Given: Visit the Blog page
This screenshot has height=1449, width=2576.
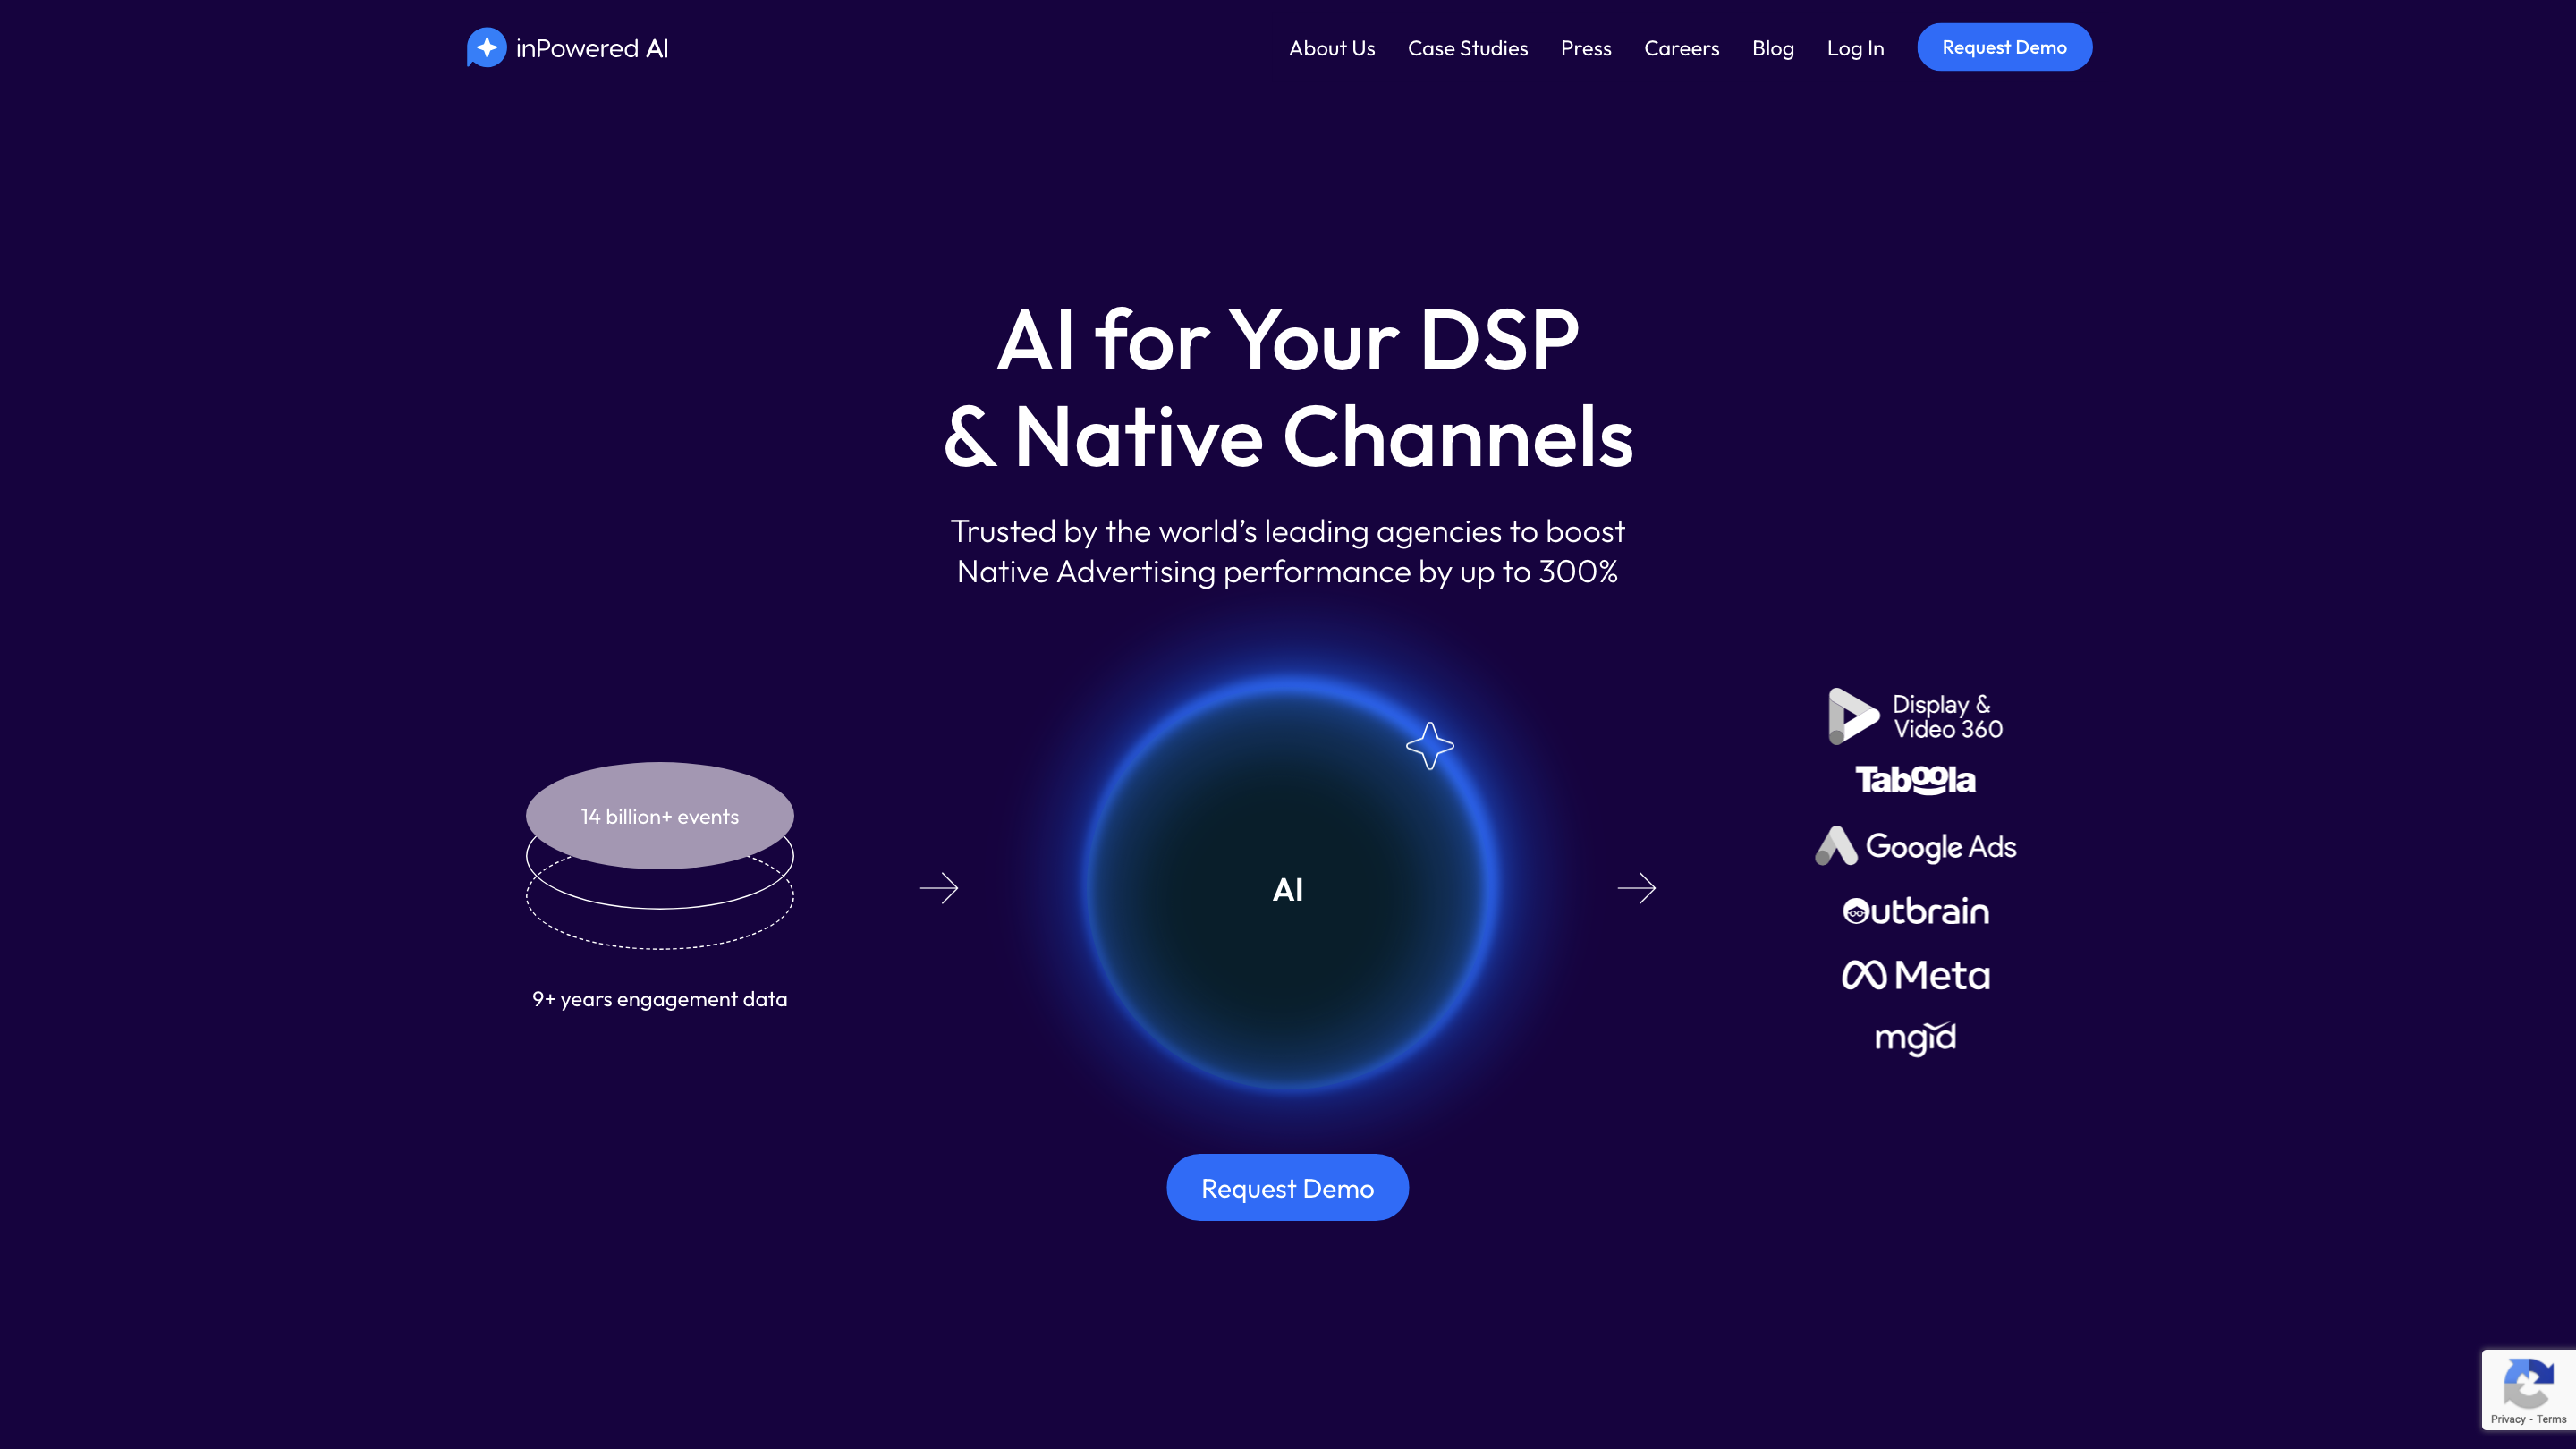Looking at the screenshot, I should click(x=1772, y=48).
